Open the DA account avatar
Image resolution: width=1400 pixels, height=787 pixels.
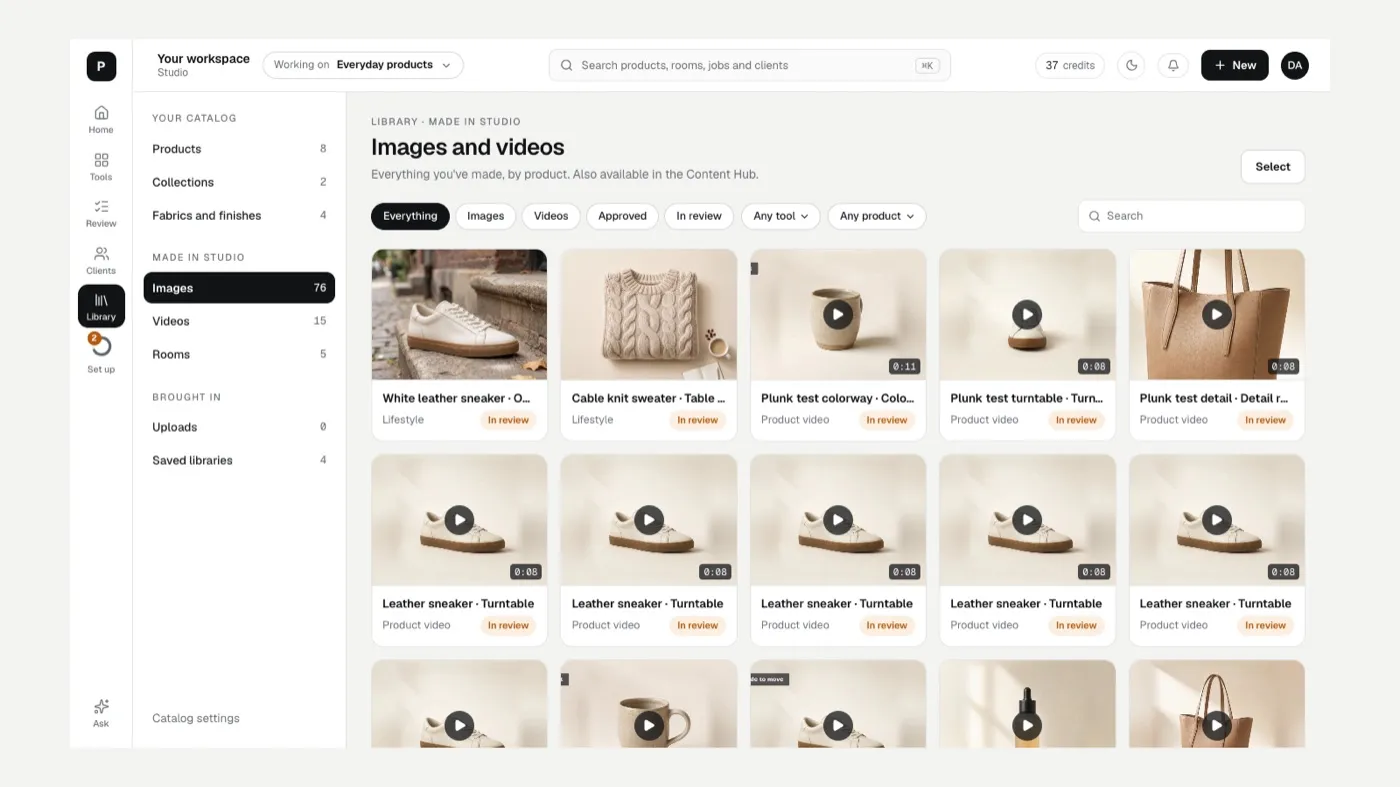click(1294, 65)
